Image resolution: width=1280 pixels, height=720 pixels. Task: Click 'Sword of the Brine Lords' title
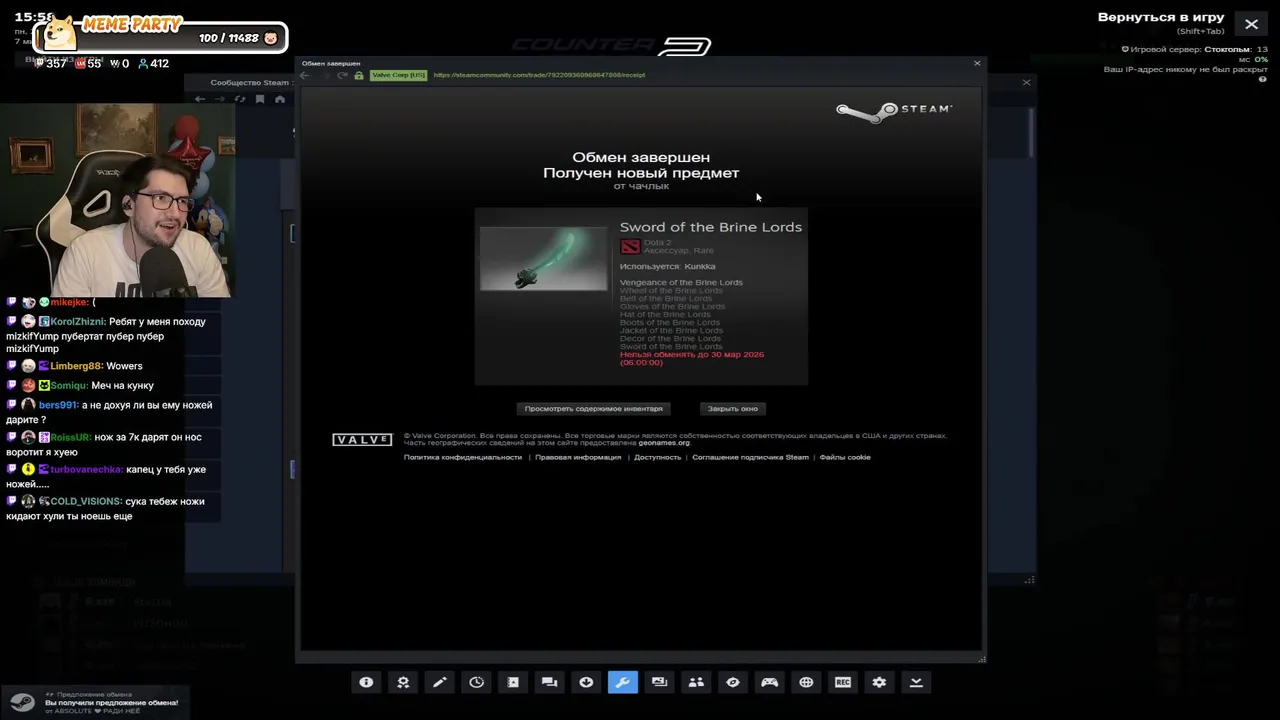tap(711, 227)
